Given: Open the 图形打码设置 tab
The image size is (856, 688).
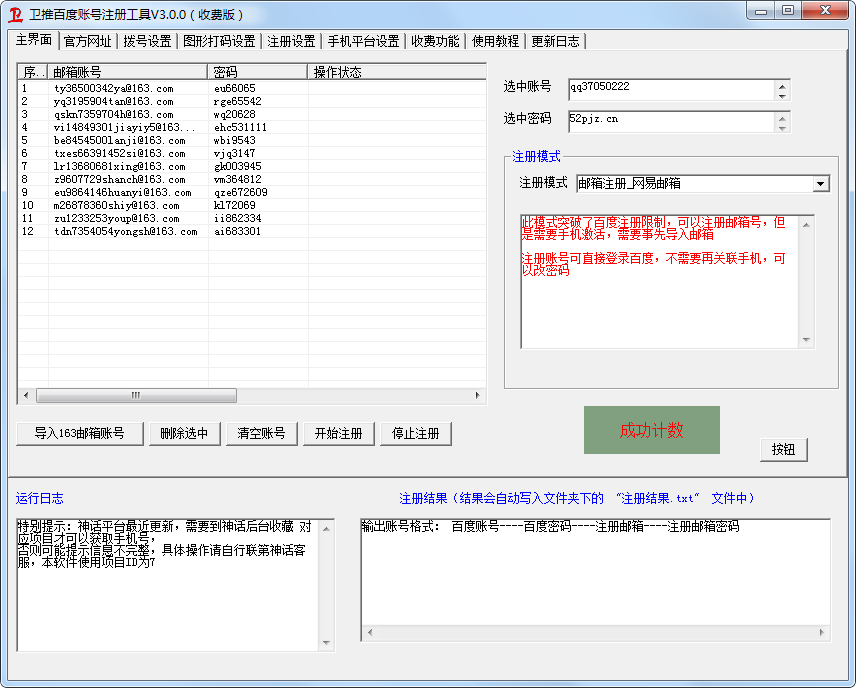Looking at the screenshot, I should pos(219,41).
